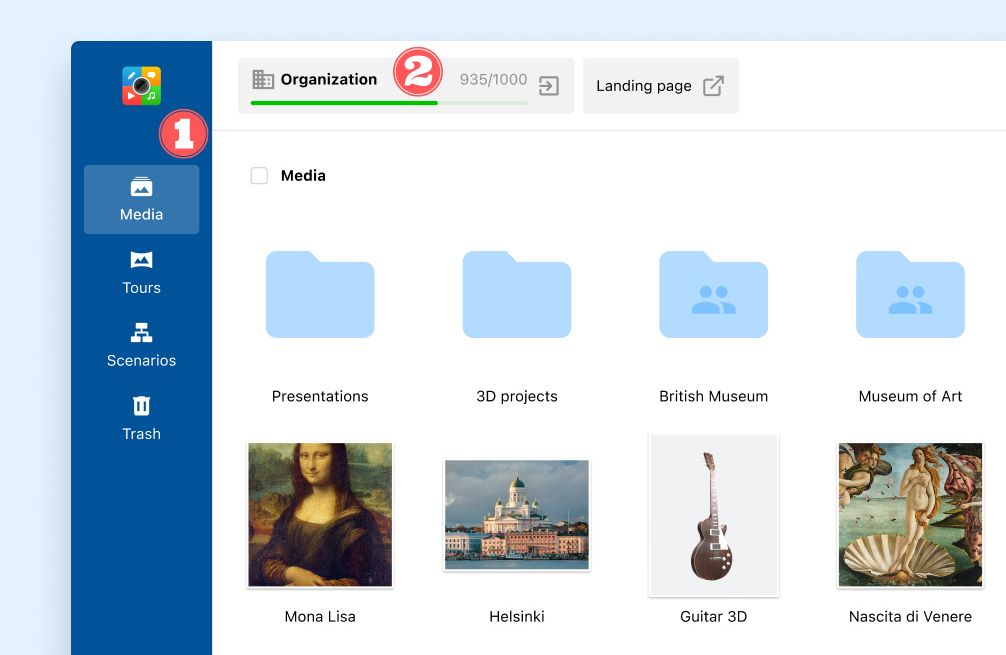
Task: Click the app logo in the sidebar
Action: (x=141, y=85)
